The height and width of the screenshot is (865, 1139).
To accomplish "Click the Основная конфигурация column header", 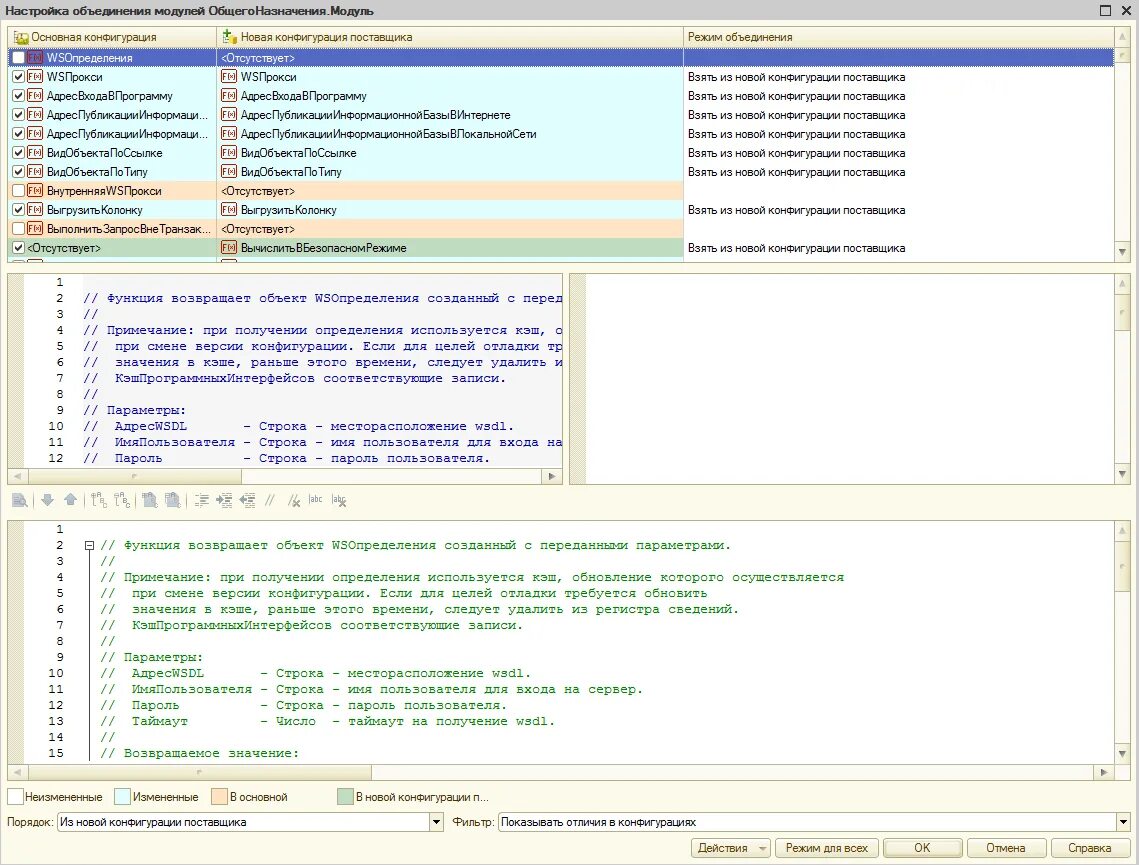I will coord(112,37).
